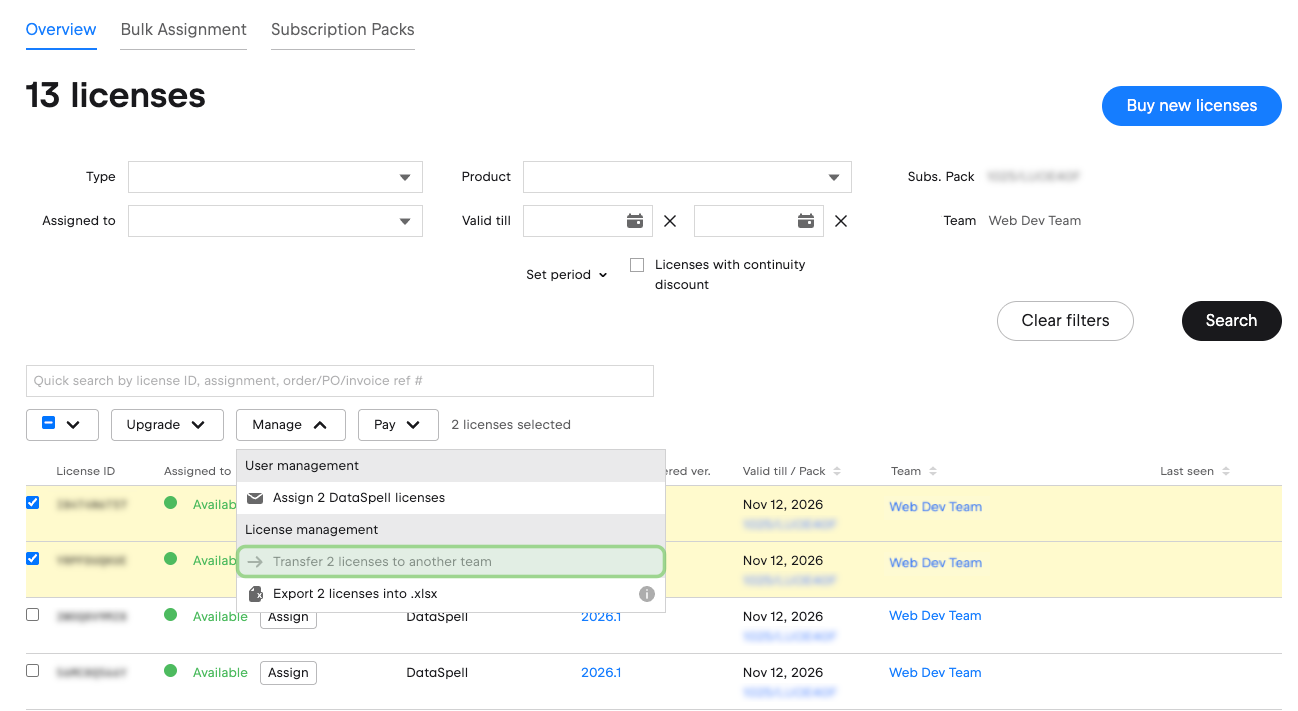This screenshot has height=711, width=1298.
Task: Click the sort arrows on Valid till / Pack column
Action: pyautogui.click(x=837, y=471)
